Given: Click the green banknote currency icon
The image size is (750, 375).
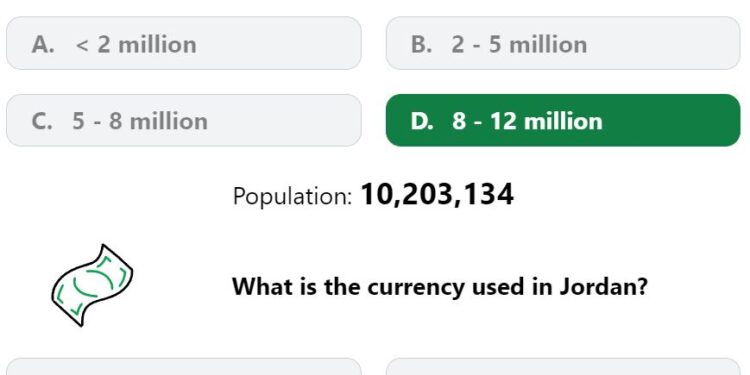Looking at the screenshot, I should point(92,286).
